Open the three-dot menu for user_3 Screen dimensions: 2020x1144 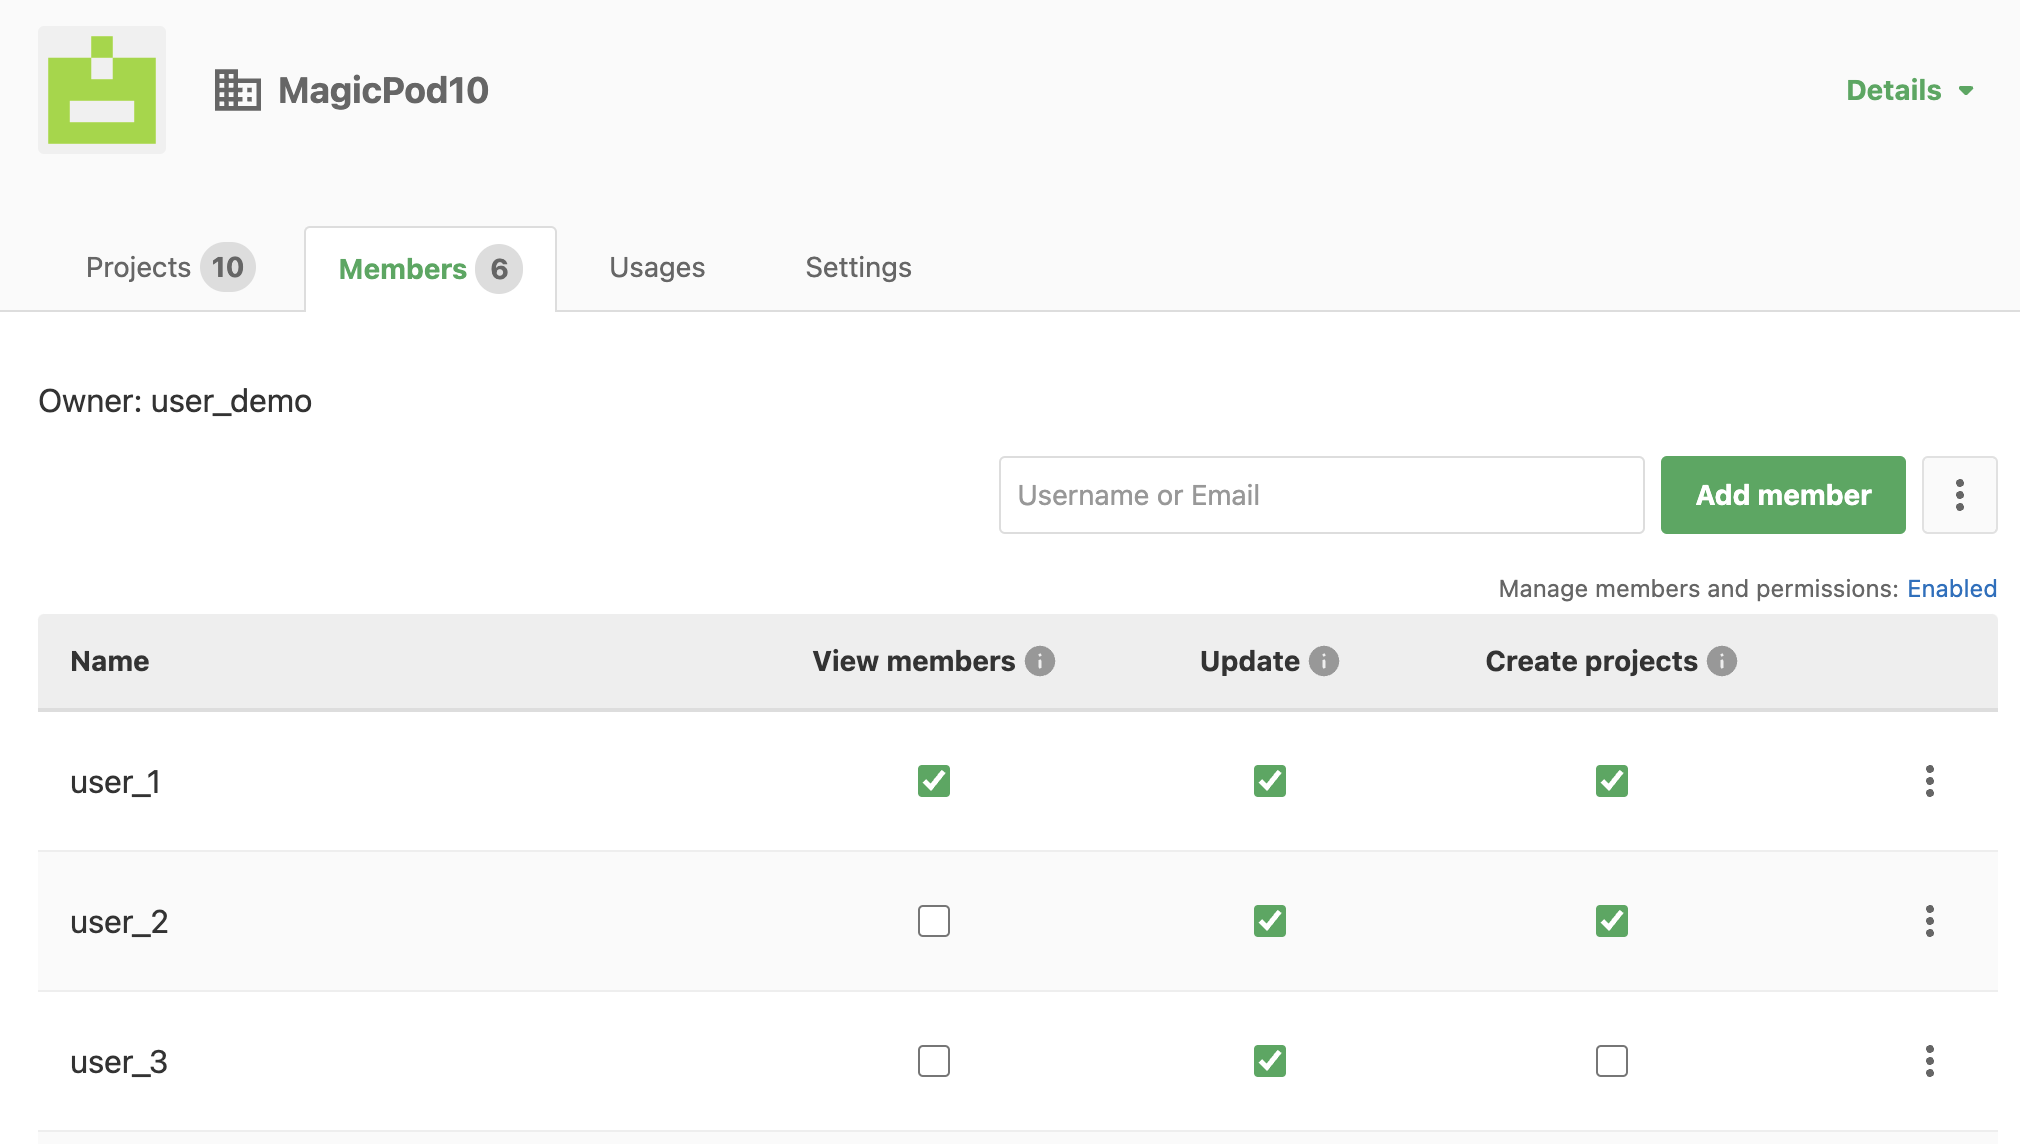pyautogui.click(x=1930, y=1061)
